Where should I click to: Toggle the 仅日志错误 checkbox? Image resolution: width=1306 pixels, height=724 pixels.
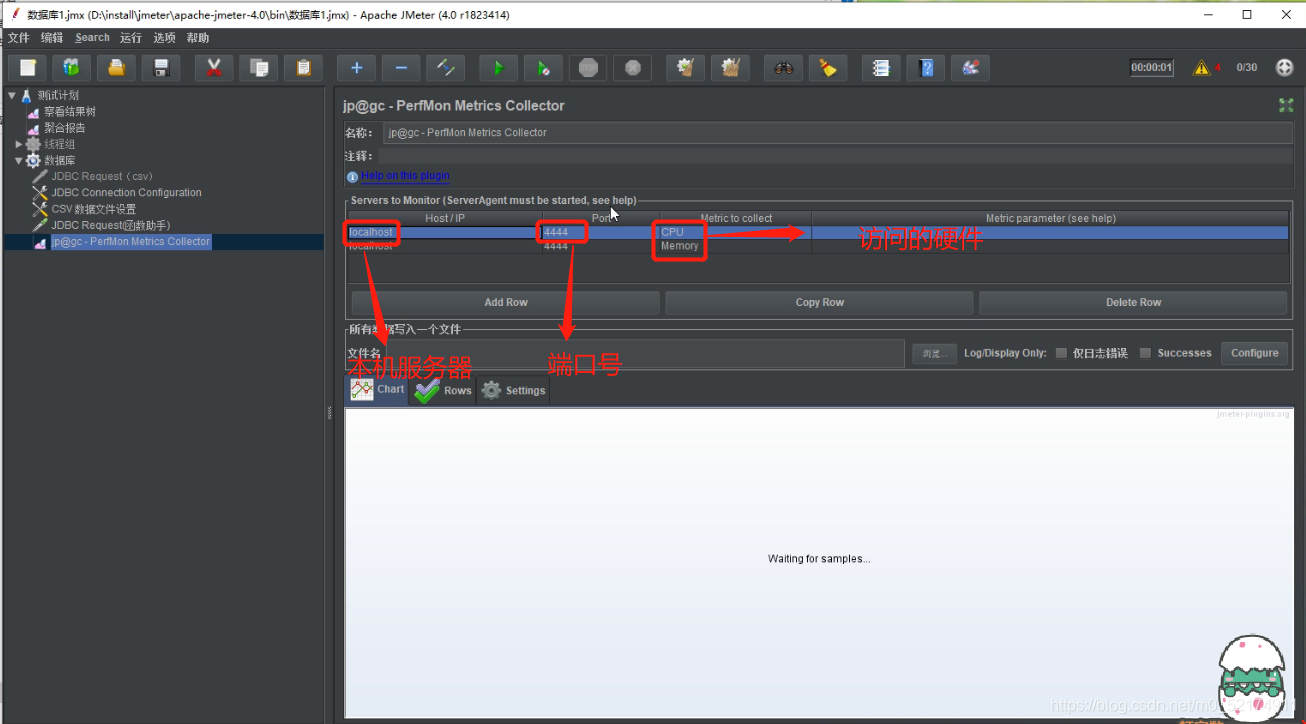(1061, 353)
